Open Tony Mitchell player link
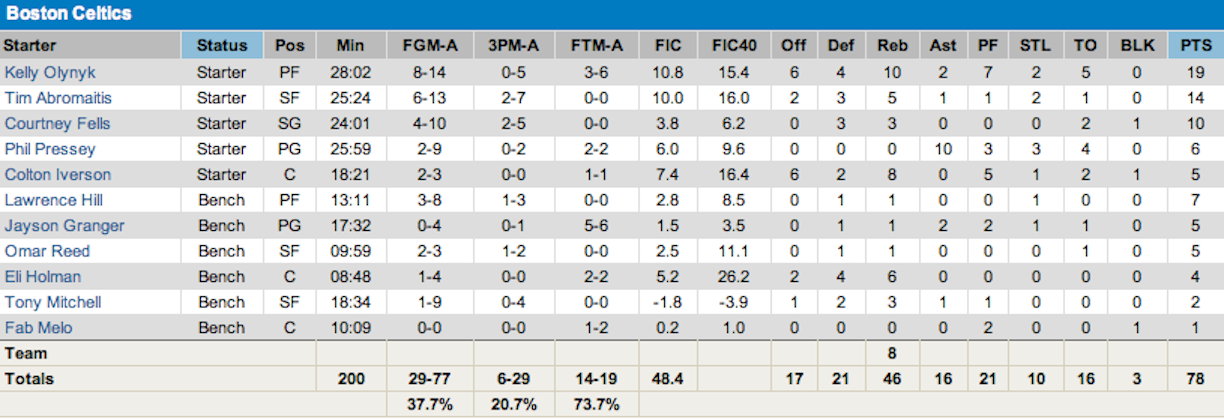1224x419 pixels. [x=53, y=302]
